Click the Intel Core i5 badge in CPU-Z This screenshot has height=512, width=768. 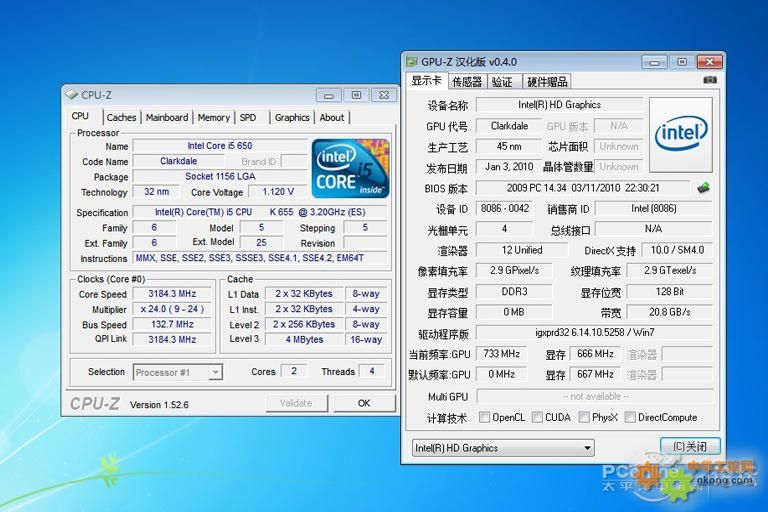(x=350, y=168)
